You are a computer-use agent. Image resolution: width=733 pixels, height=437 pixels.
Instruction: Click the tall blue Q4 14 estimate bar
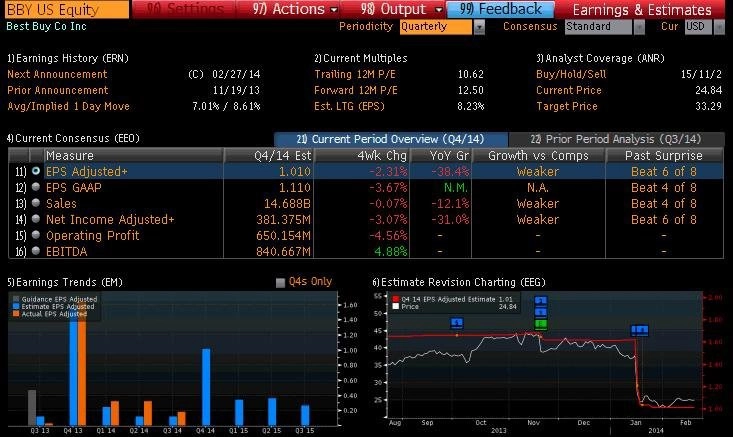pyautogui.click(x=206, y=387)
